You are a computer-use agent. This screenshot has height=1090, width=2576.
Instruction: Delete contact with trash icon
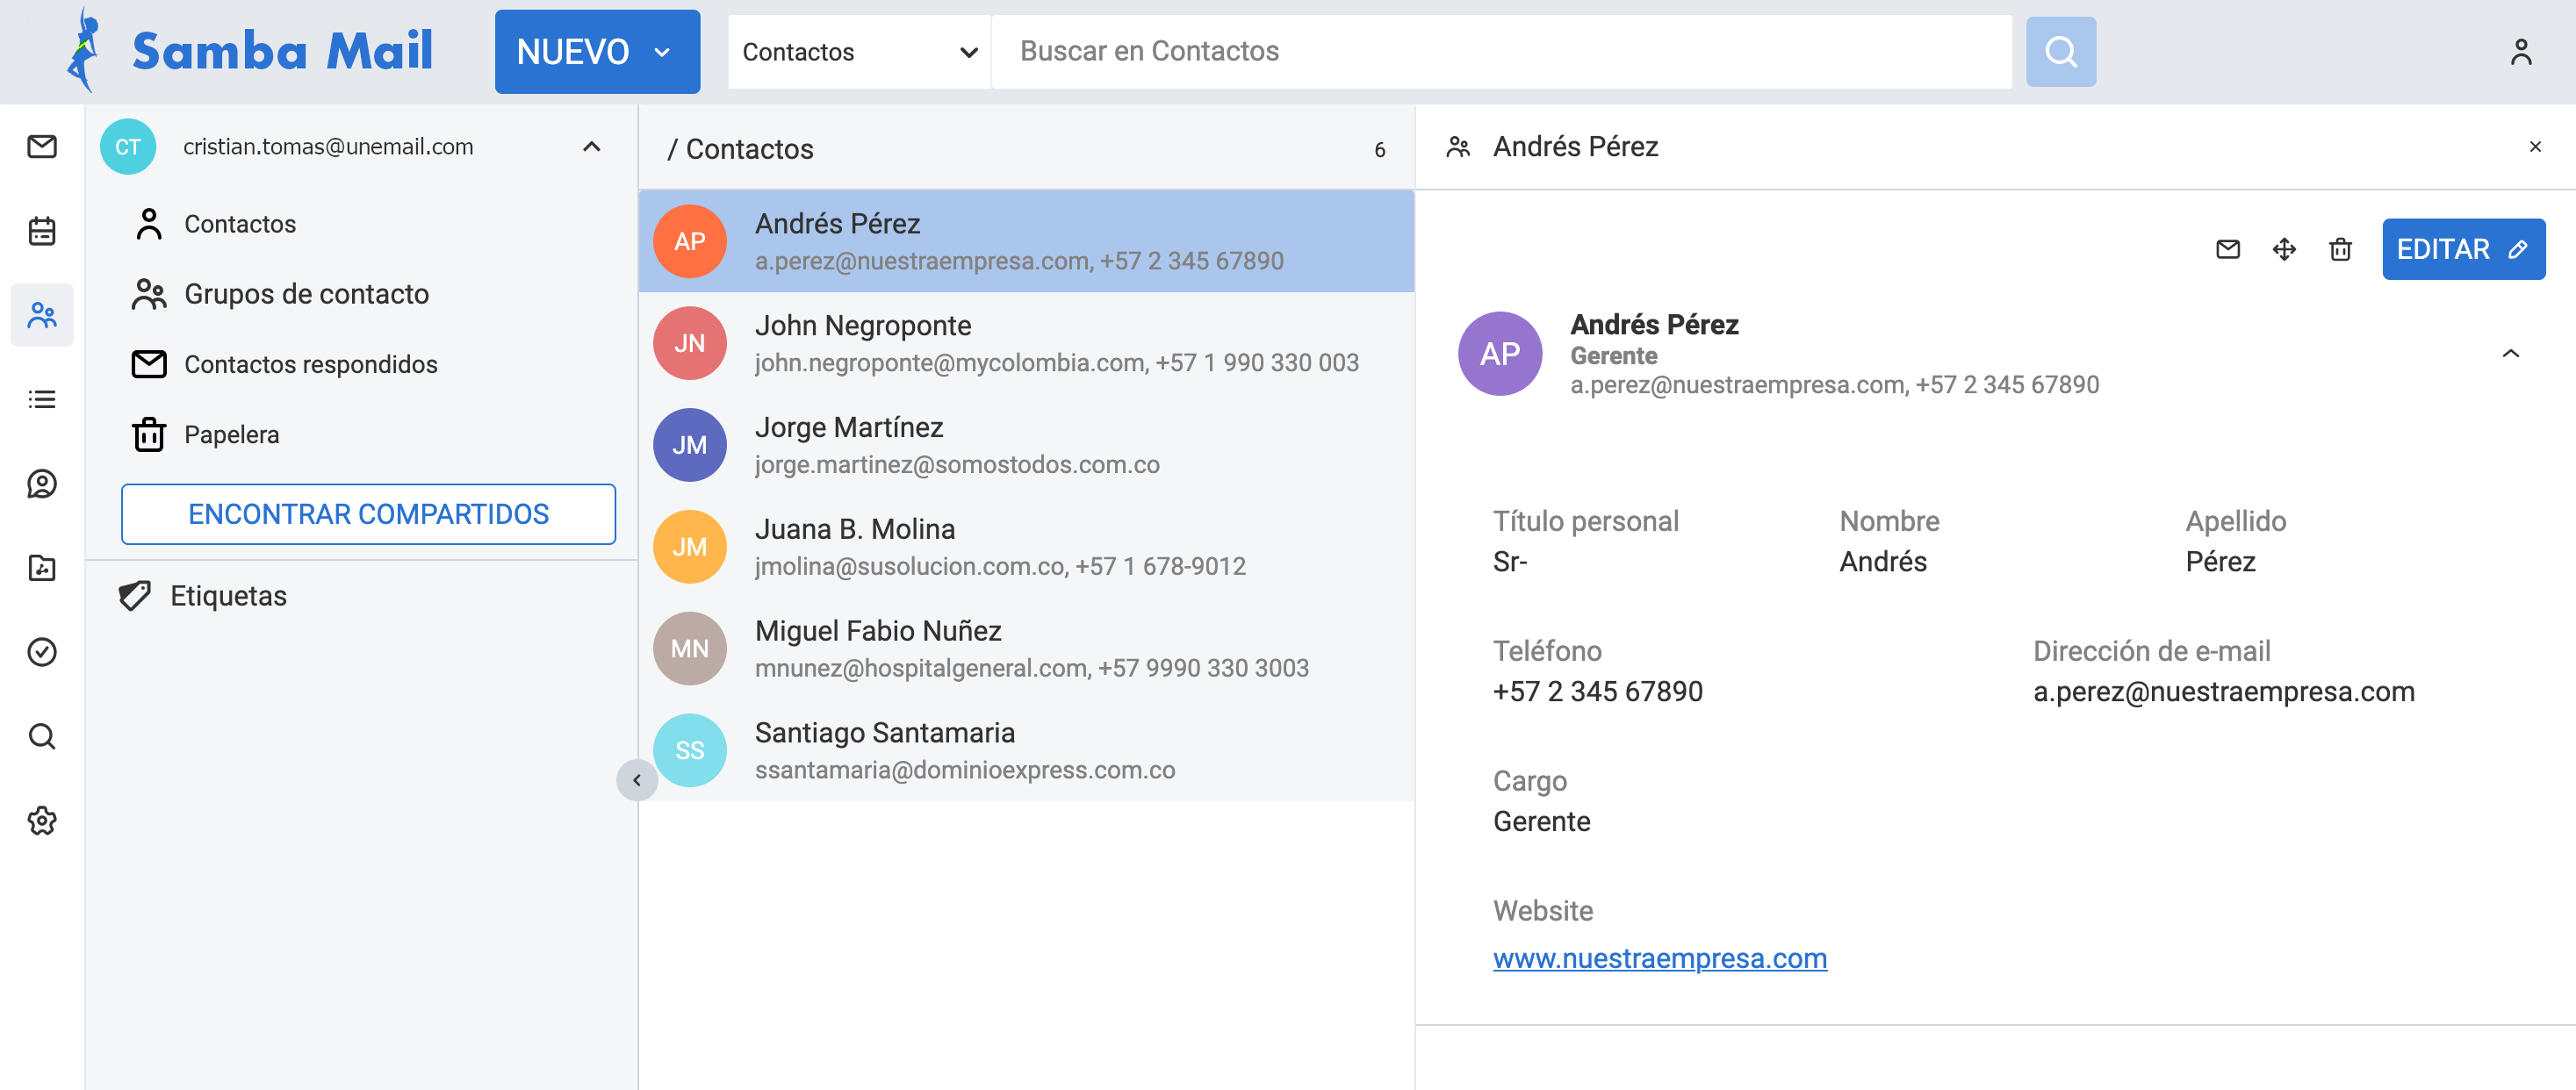click(2340, 249)
